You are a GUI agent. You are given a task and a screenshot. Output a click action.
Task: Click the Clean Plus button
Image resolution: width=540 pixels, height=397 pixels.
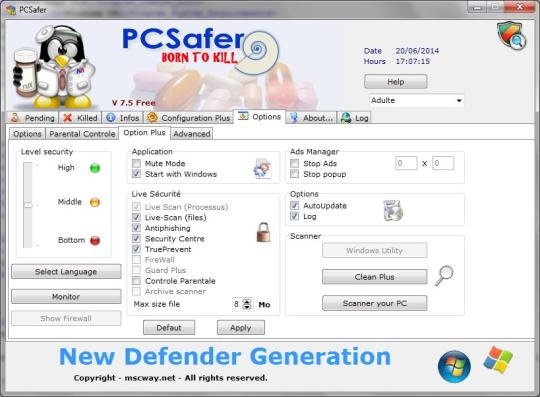coord(375,277)
